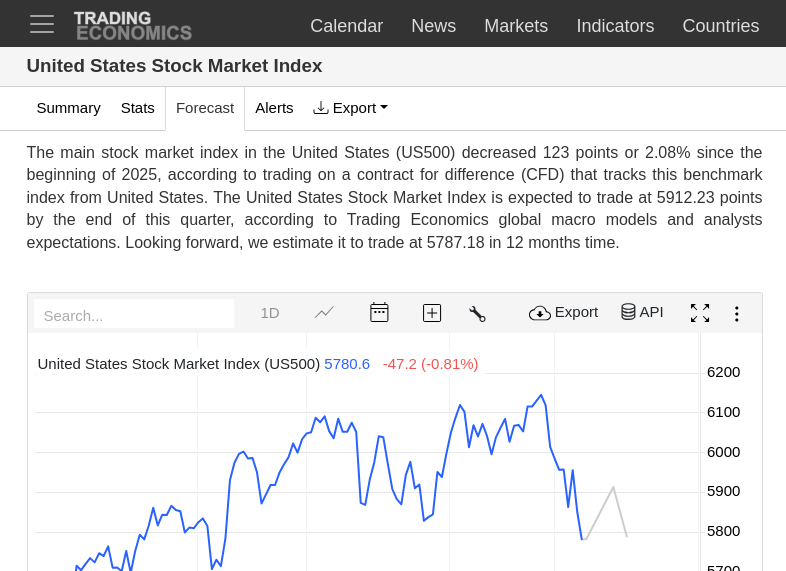
Task: Open the hamburger navigation menu
Action: (42, 24)
